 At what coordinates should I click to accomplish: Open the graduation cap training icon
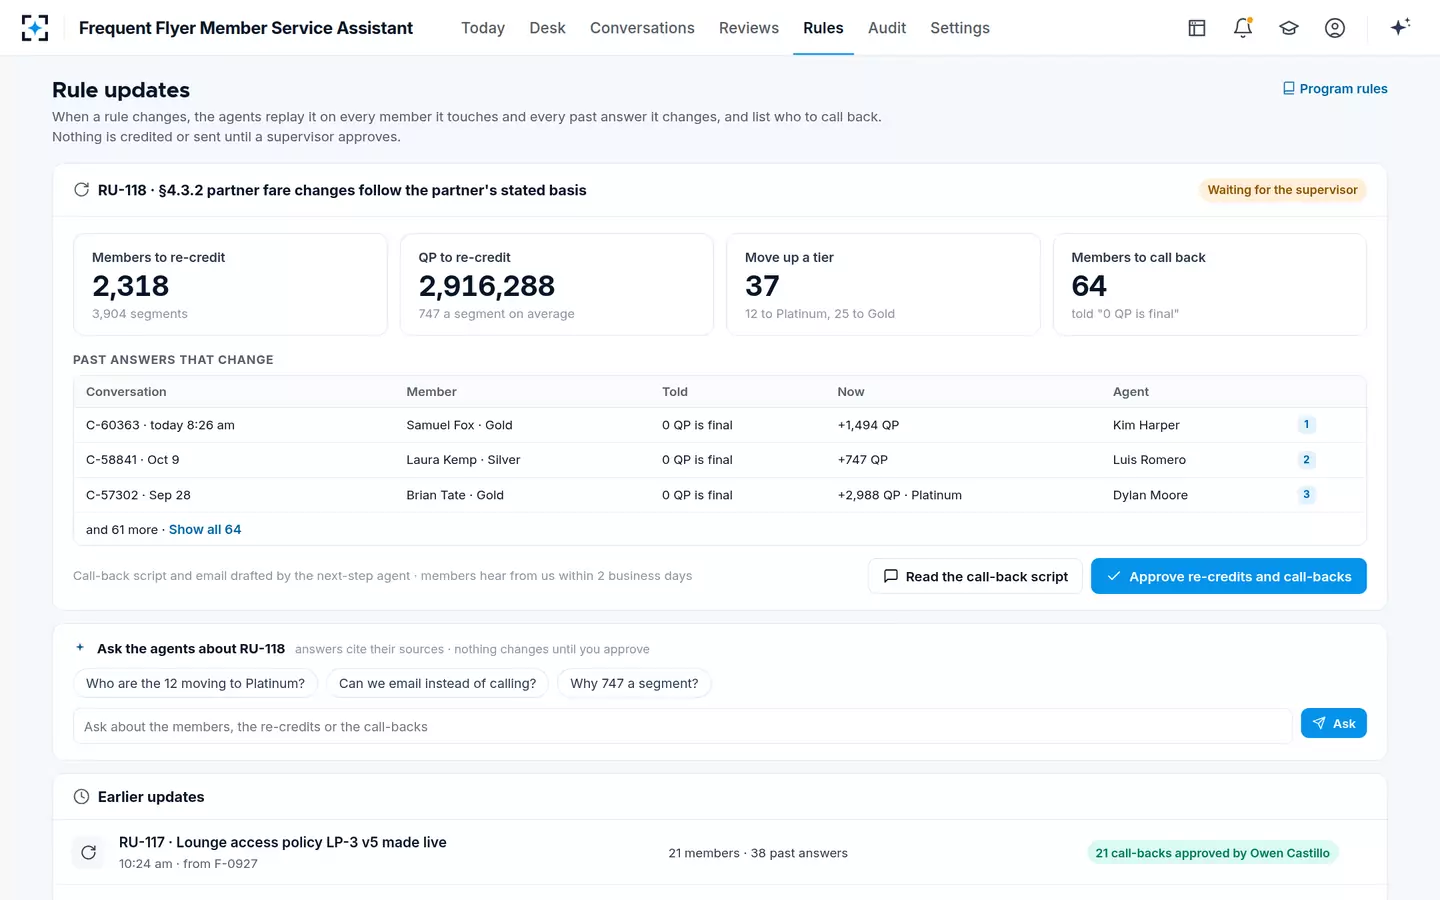[x=1289, y=28]
